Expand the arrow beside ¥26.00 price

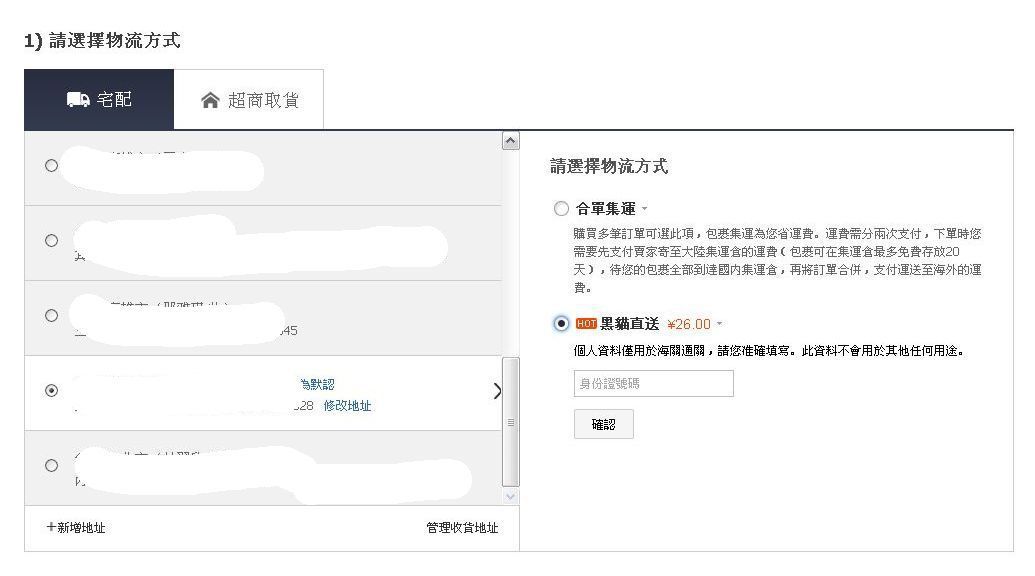(x=719, y=324)
